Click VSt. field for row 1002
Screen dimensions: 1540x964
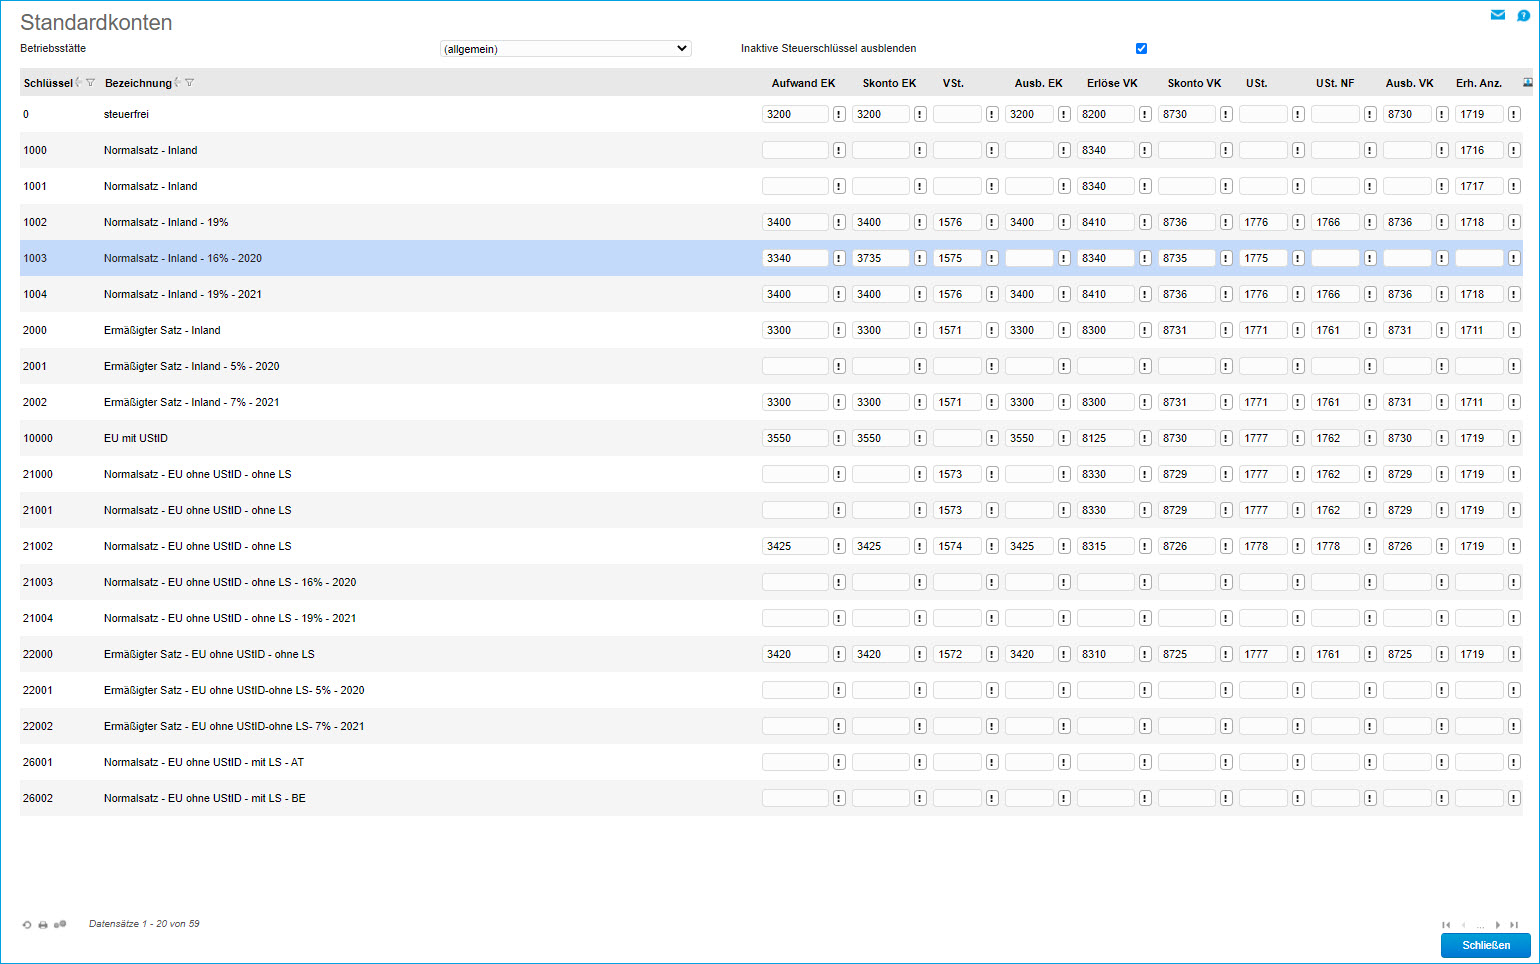coord(956,222)
